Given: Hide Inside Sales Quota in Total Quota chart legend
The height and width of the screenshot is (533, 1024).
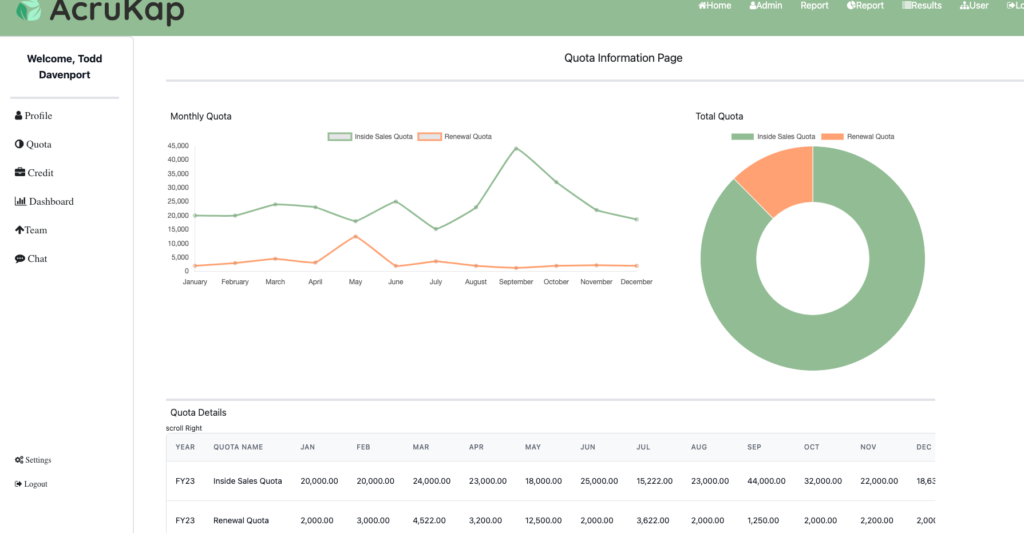Looking at the screenshot, I should [773, 137].
